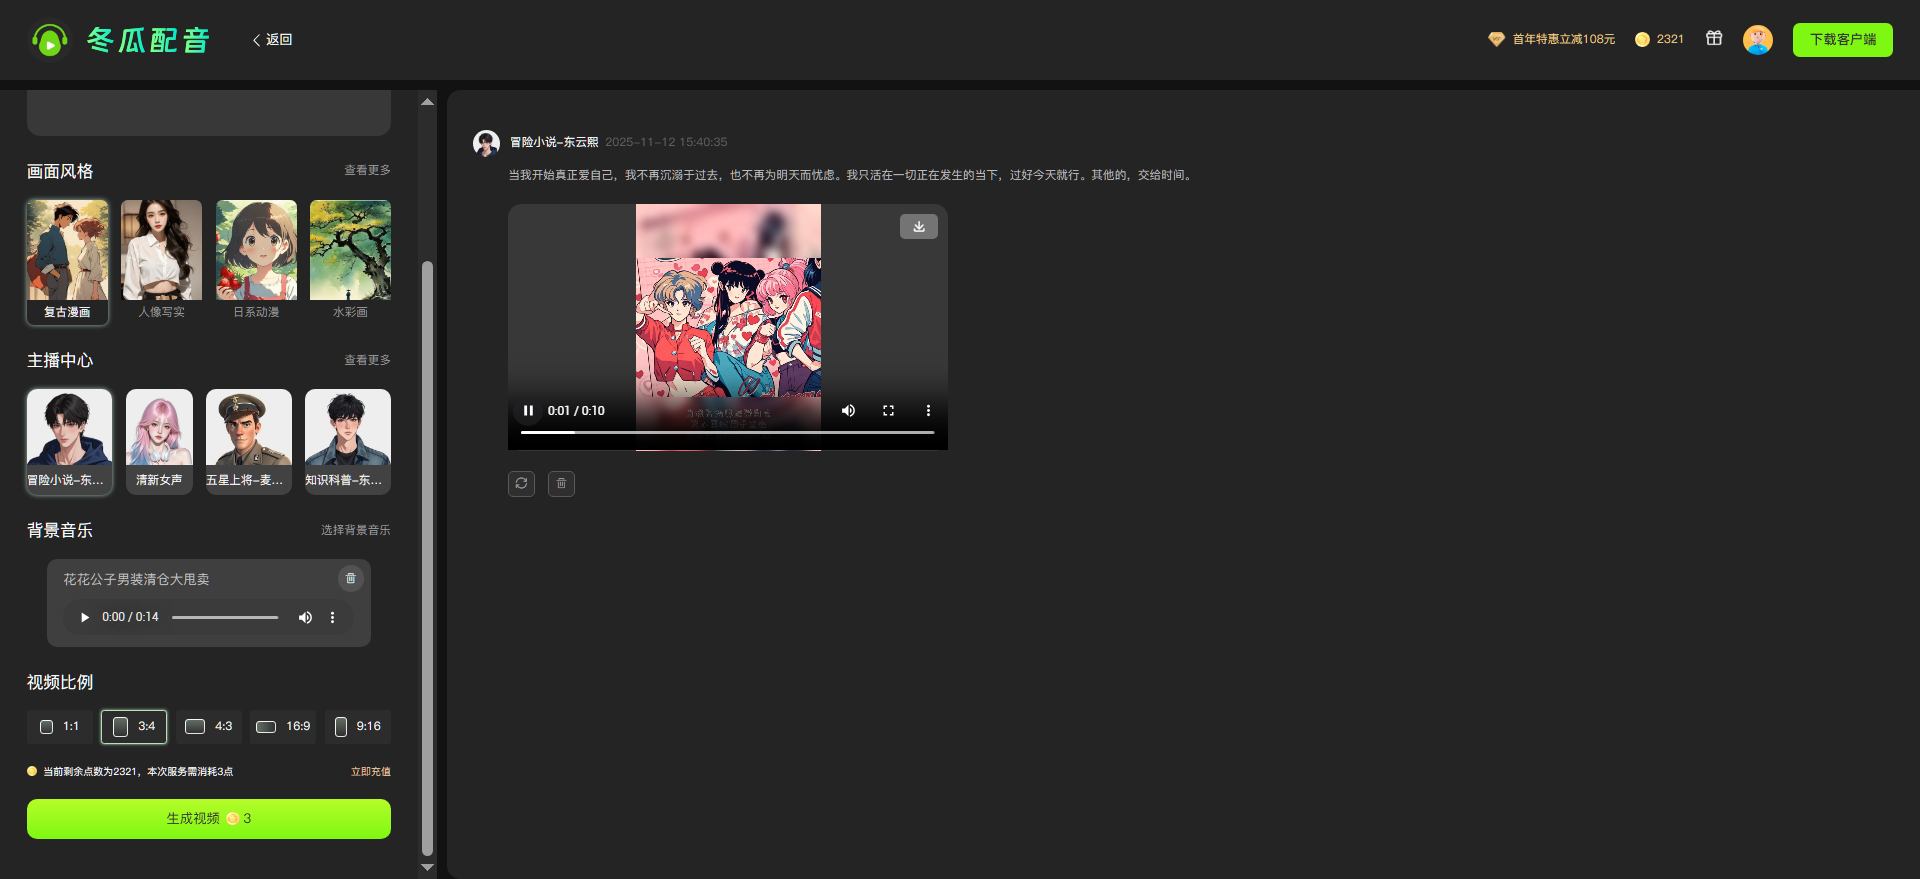Open video player more options menu
1920x879 pixels.
(928, 411)
